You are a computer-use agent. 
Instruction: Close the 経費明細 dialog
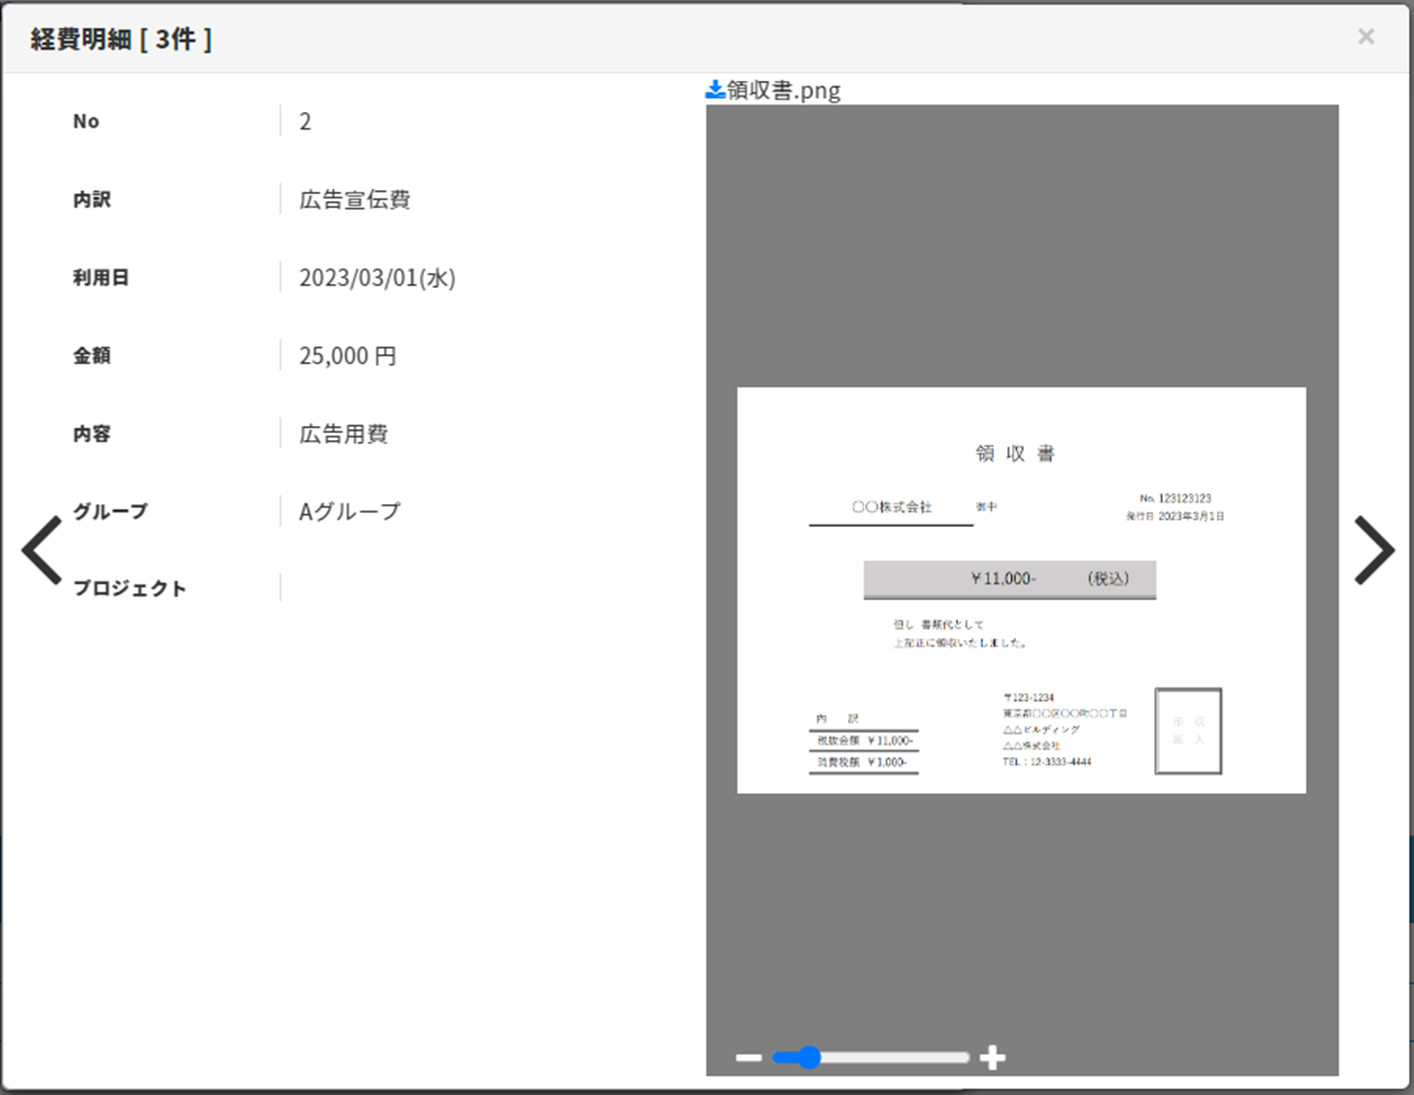click(1366, 37)
